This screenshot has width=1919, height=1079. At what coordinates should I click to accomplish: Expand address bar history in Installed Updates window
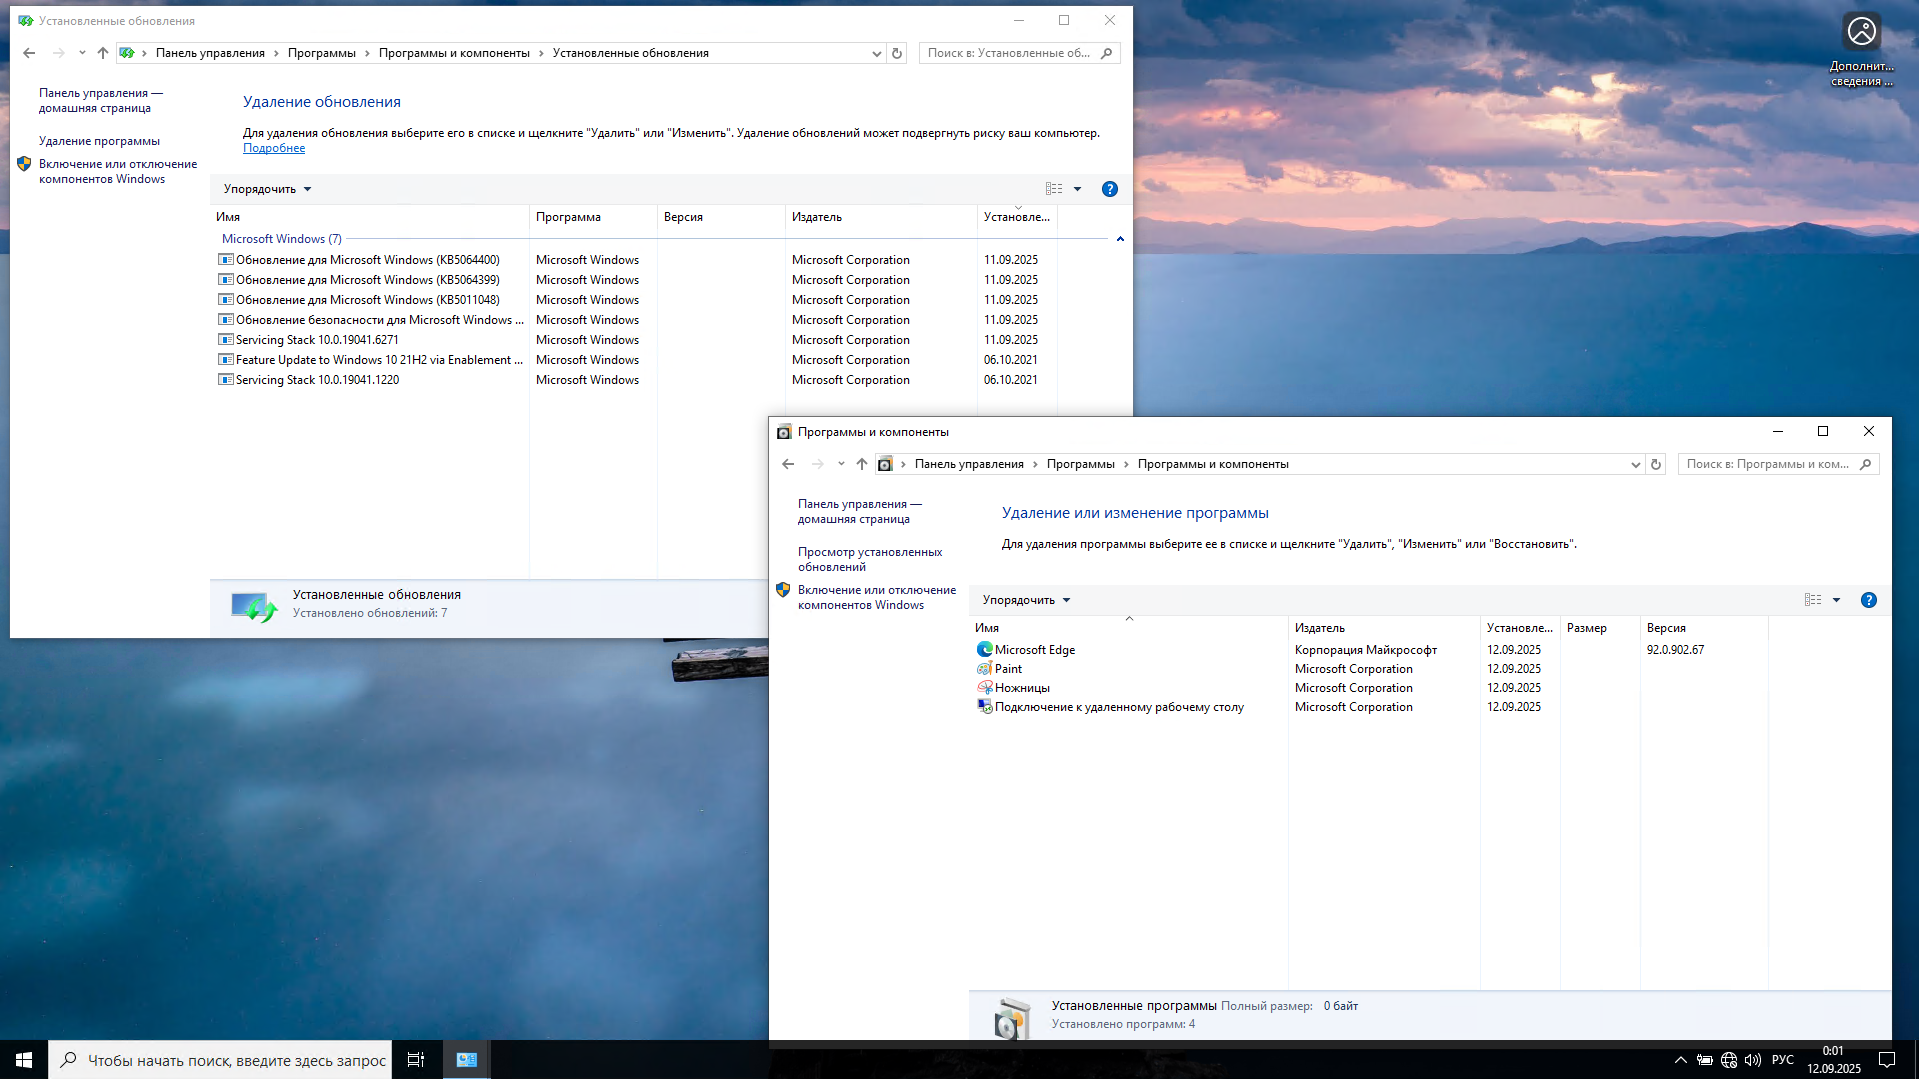coord(877,53)
